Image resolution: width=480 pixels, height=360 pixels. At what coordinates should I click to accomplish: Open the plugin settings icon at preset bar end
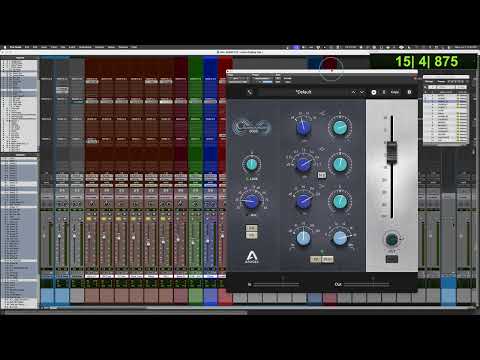(409, 92)
